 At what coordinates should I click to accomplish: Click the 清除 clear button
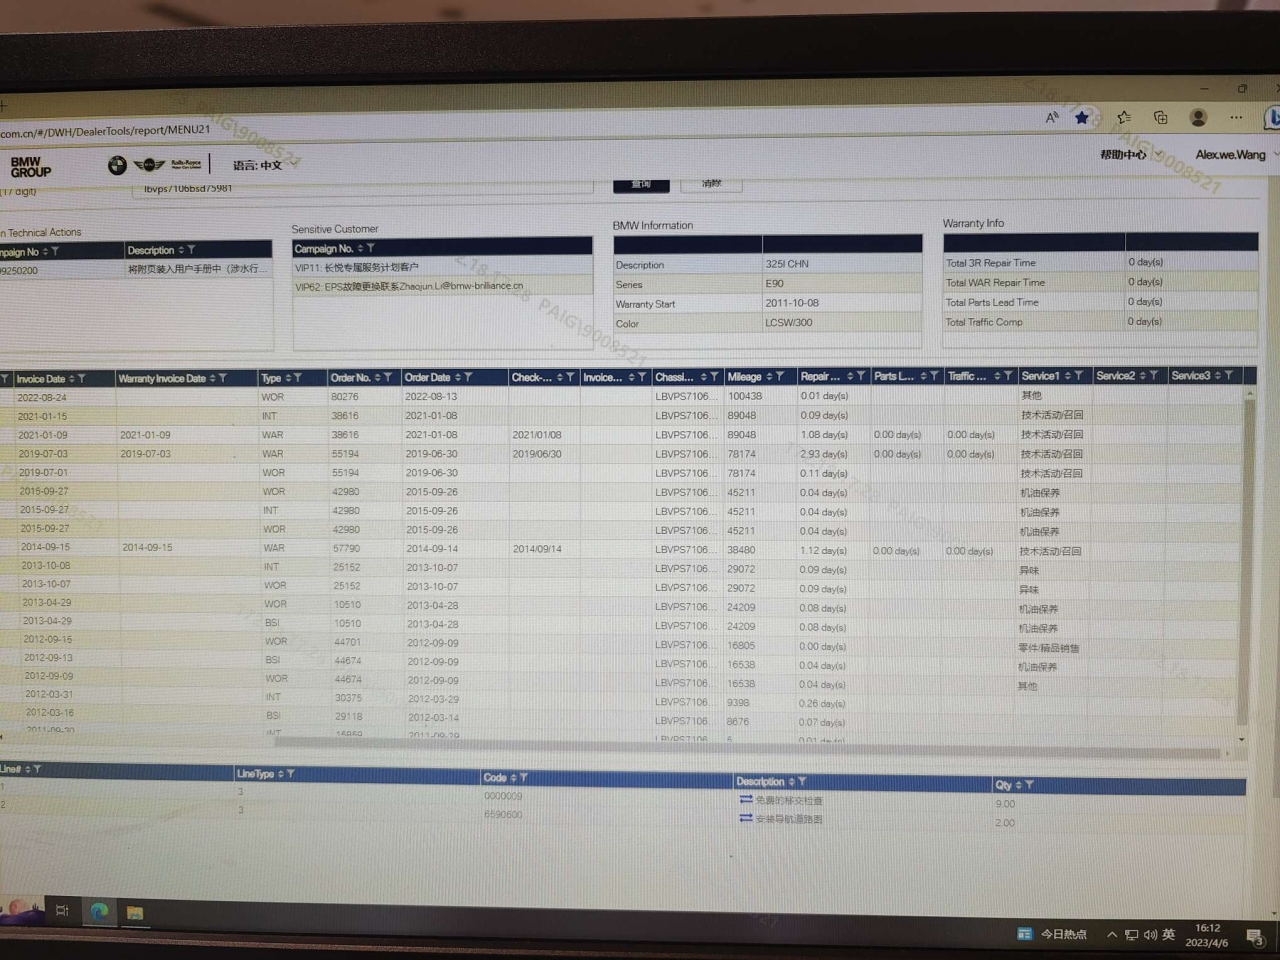[x=712, y=185]
